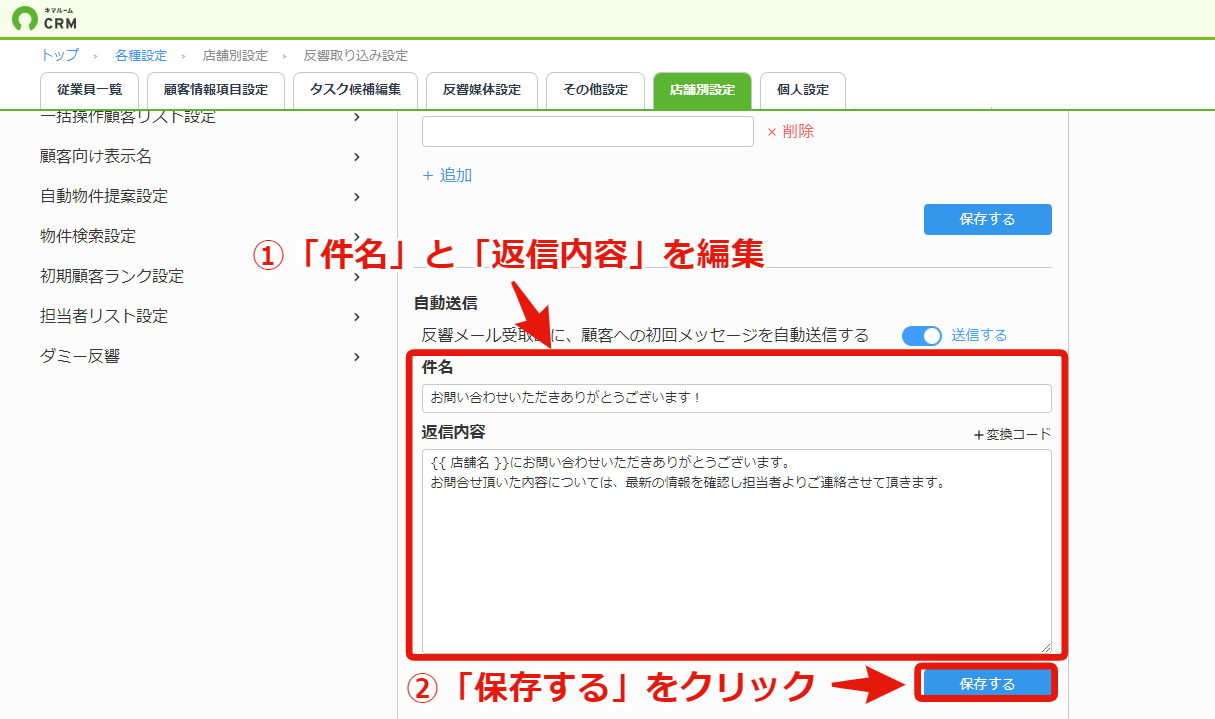Open ＋変換コード insert option

coord(1012,434)
